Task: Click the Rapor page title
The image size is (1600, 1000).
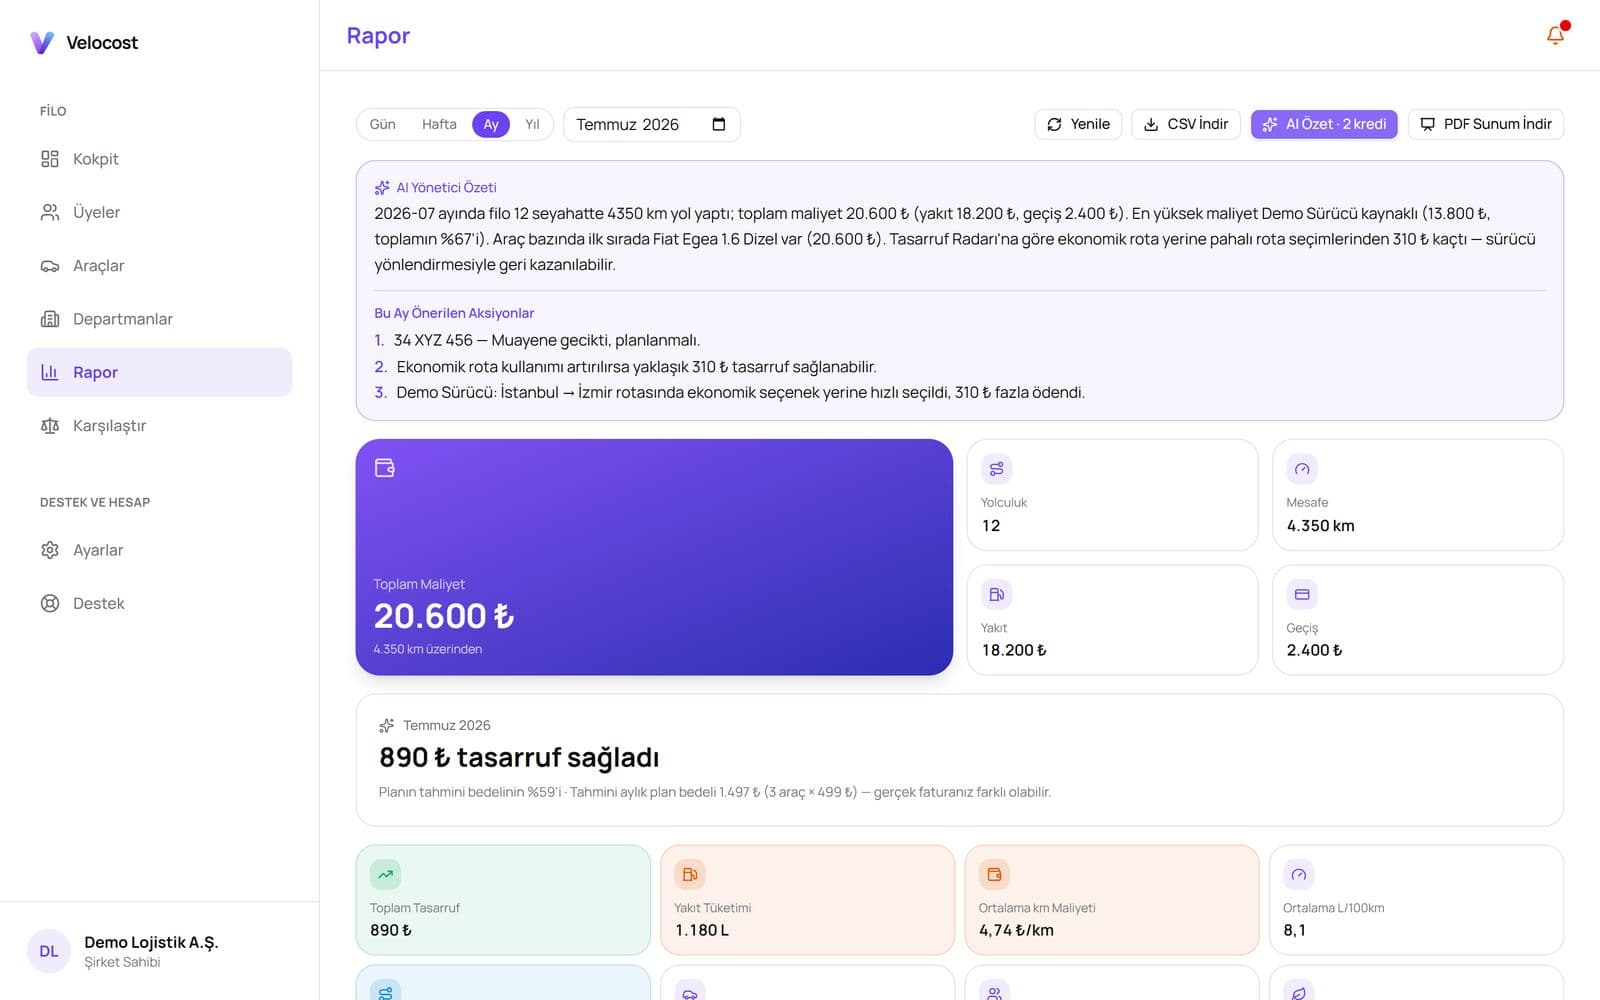Action: 378,36
